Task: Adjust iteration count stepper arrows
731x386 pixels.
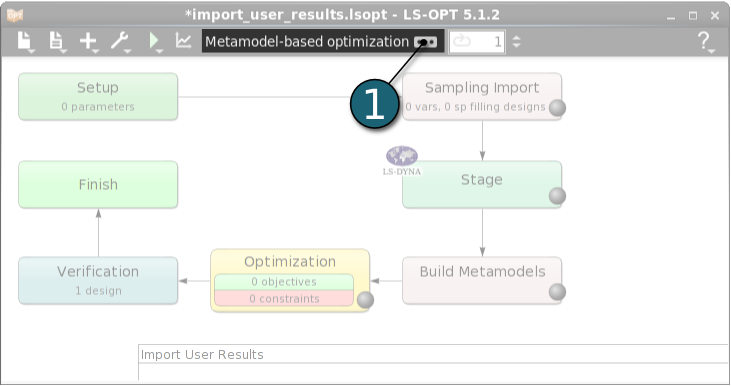Action: coord(516,41)
